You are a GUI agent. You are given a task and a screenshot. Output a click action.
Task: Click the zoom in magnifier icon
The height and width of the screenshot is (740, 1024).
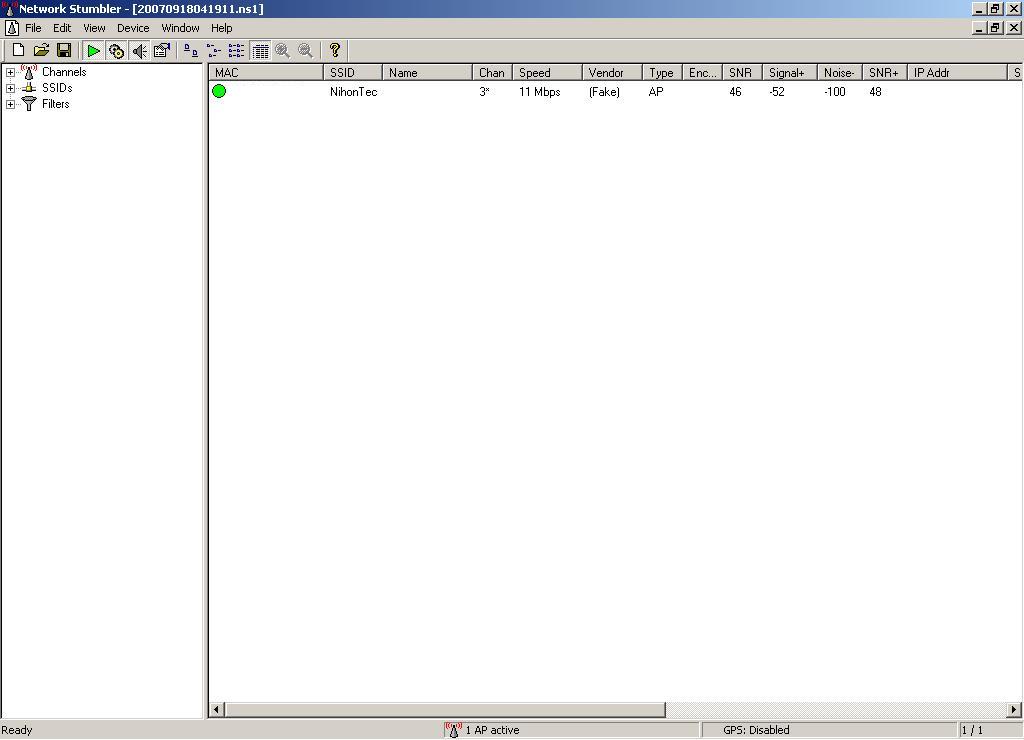click(282, 50)
